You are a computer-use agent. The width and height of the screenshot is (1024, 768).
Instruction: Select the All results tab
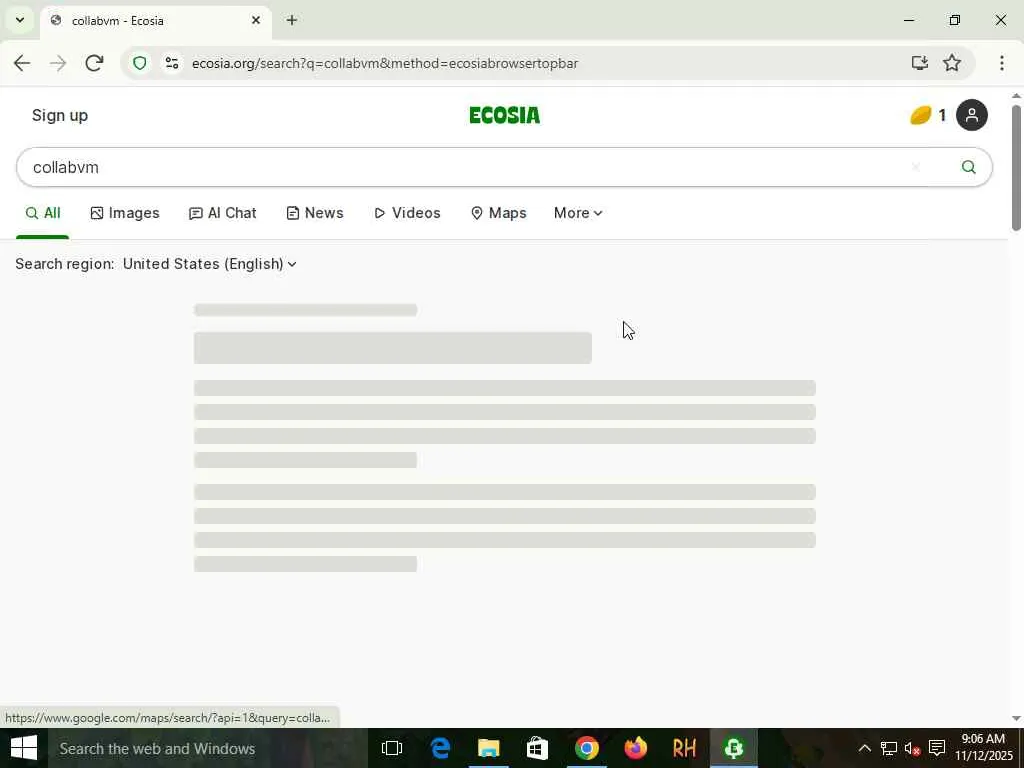[42, 214]
